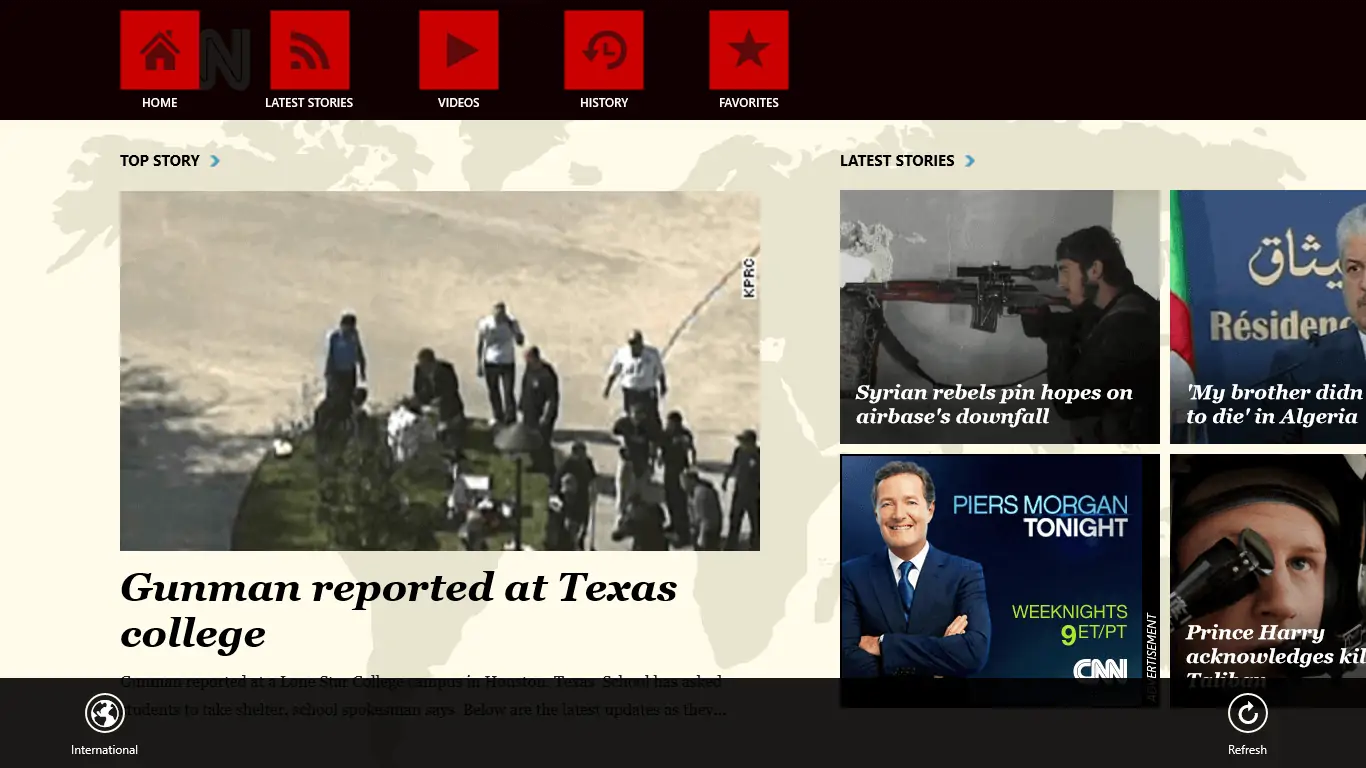Viewport: 1366px width, 768px height.
Task: Read 'Gunman reported at Texas college' headline
Action: click(399, 610)
